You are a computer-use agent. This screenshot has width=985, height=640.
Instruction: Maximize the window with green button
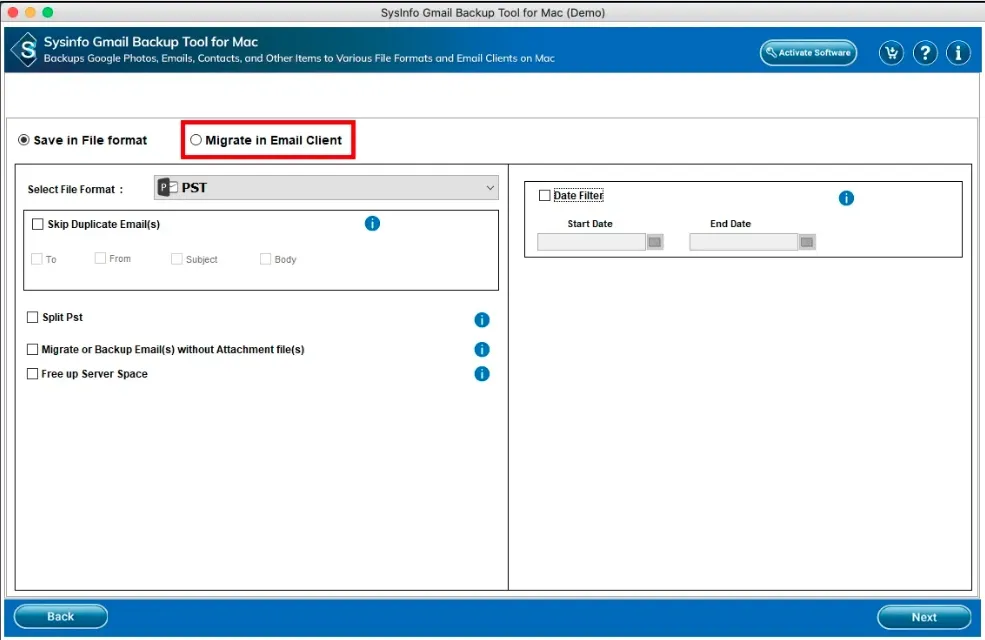[47, 12]
